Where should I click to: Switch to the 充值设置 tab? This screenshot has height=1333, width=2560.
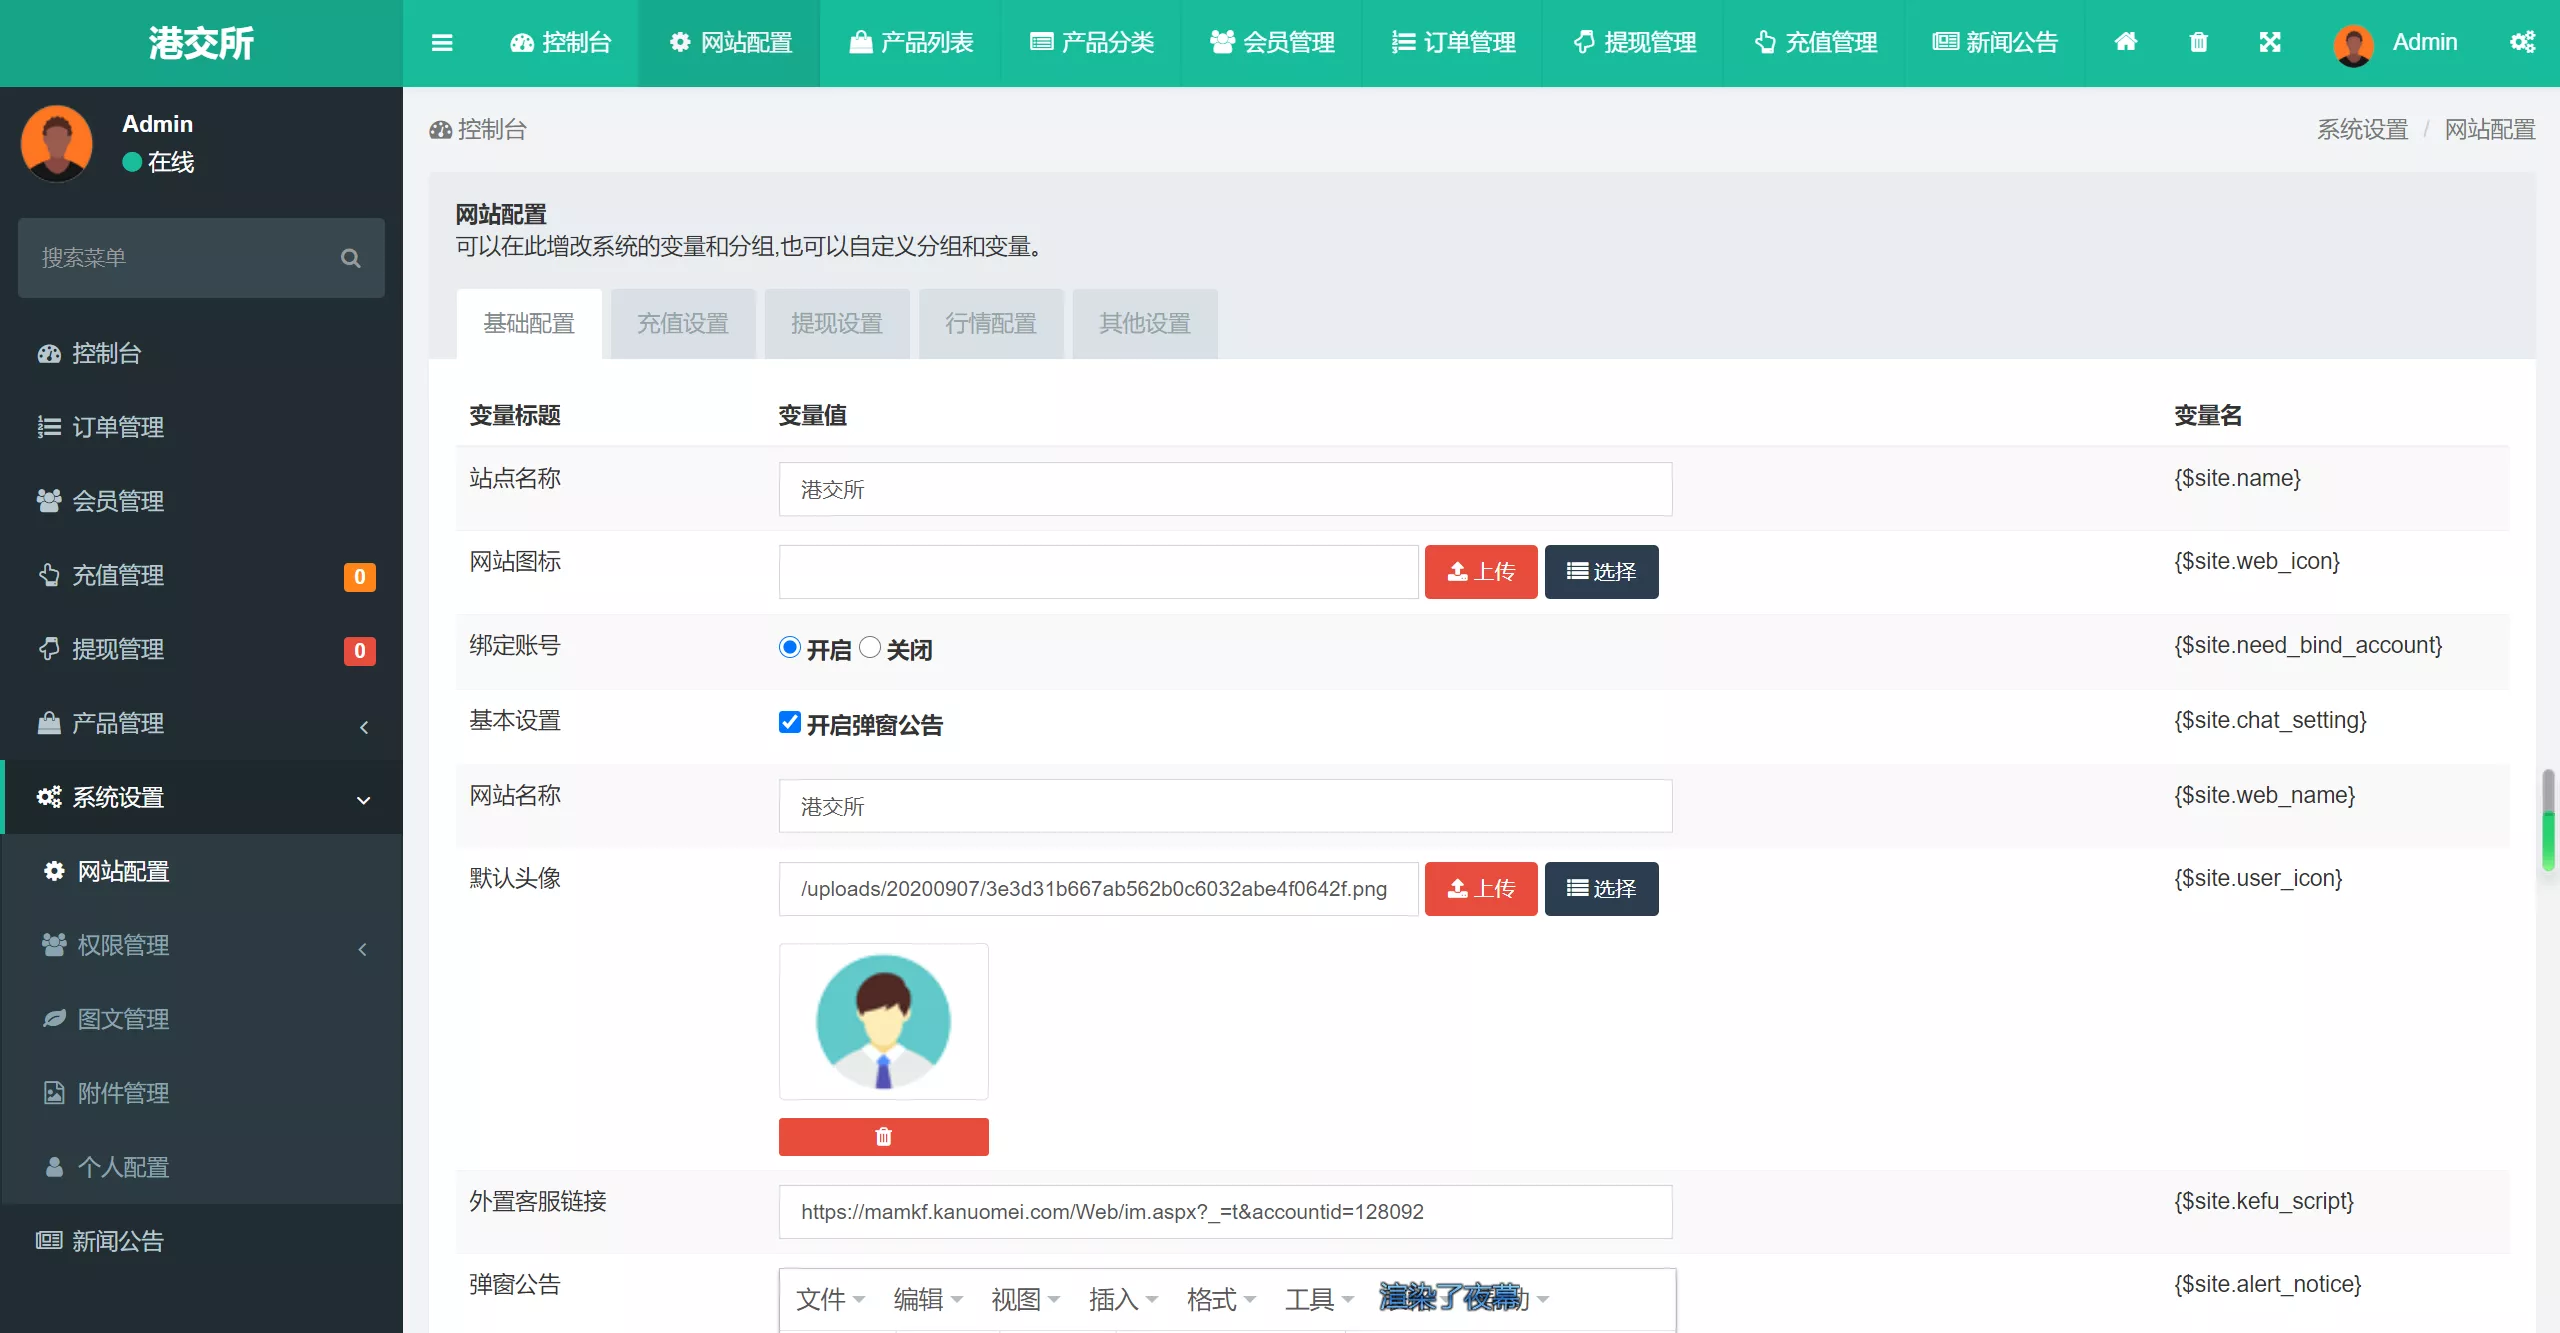[x=683, y=323]
